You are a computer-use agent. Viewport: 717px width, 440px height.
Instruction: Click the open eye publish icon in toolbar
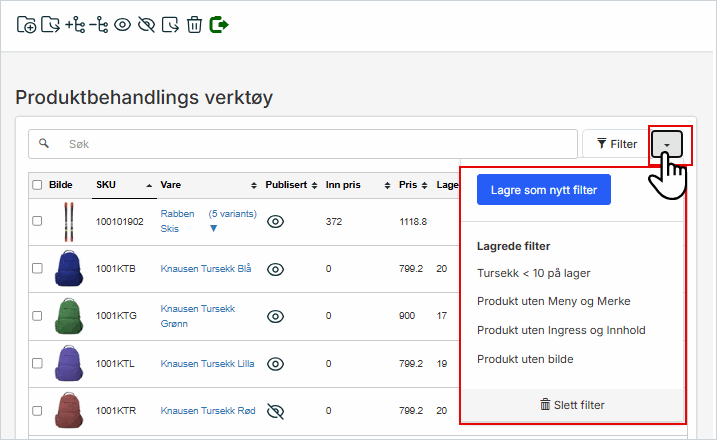[123, 25]
